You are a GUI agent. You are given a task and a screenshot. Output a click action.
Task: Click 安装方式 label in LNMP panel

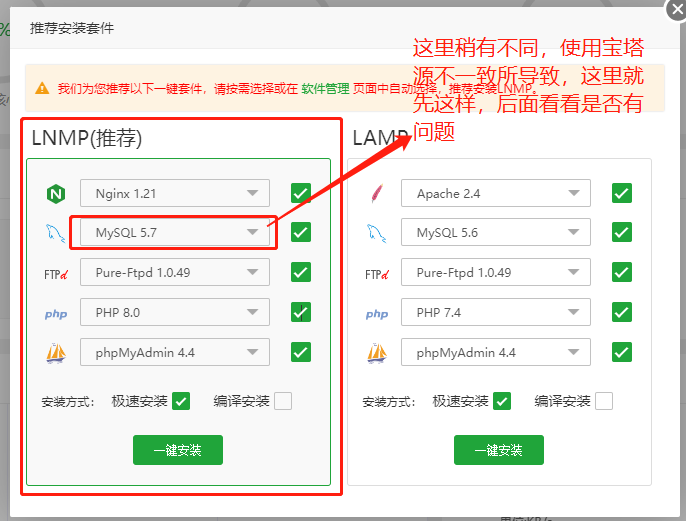[68, 402]
